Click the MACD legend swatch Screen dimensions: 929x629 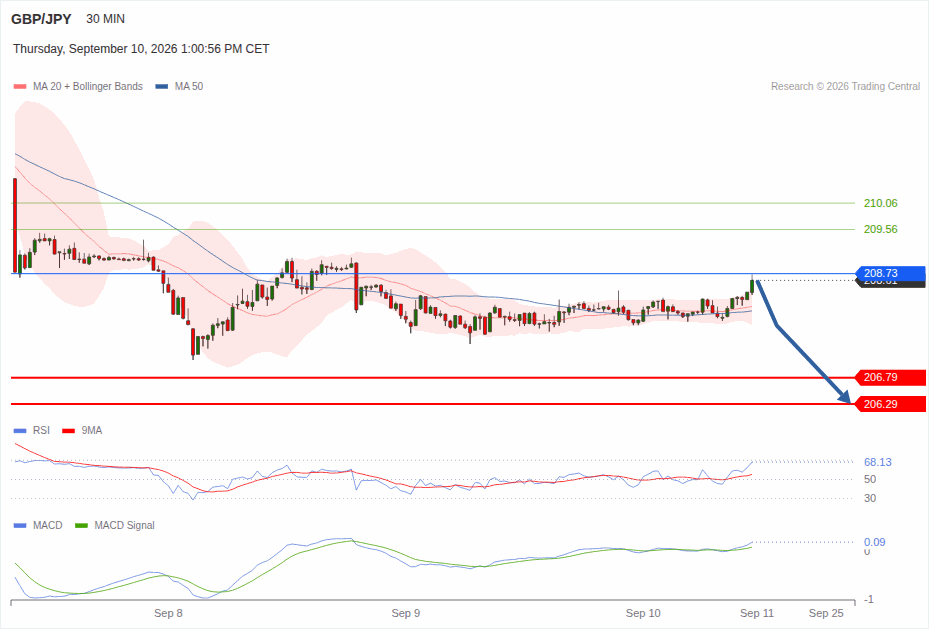point(20,525)
